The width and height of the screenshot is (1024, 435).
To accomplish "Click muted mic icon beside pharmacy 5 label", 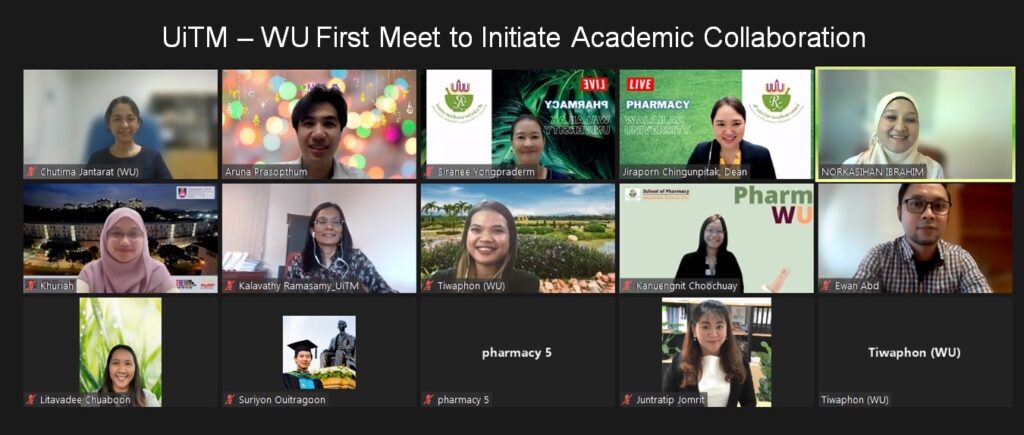I will (x=428, y=400).
